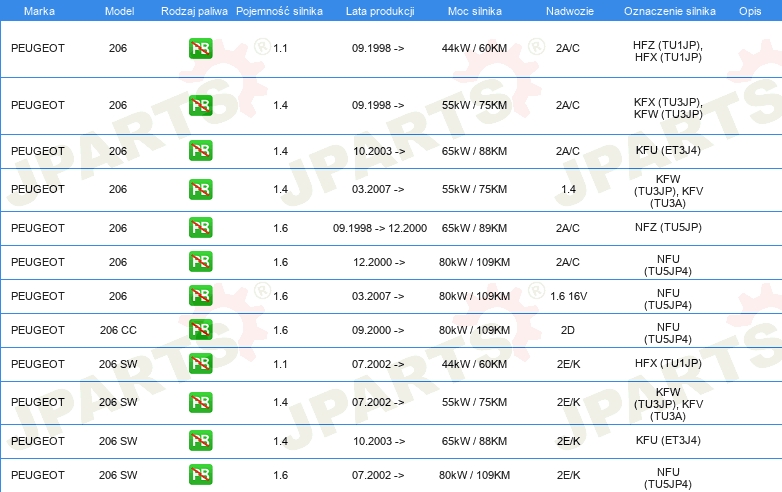Screen dimensions: 782x492
Task: Click 44kW / 60KM in the 206 SW row
Action: coord(474,364)
